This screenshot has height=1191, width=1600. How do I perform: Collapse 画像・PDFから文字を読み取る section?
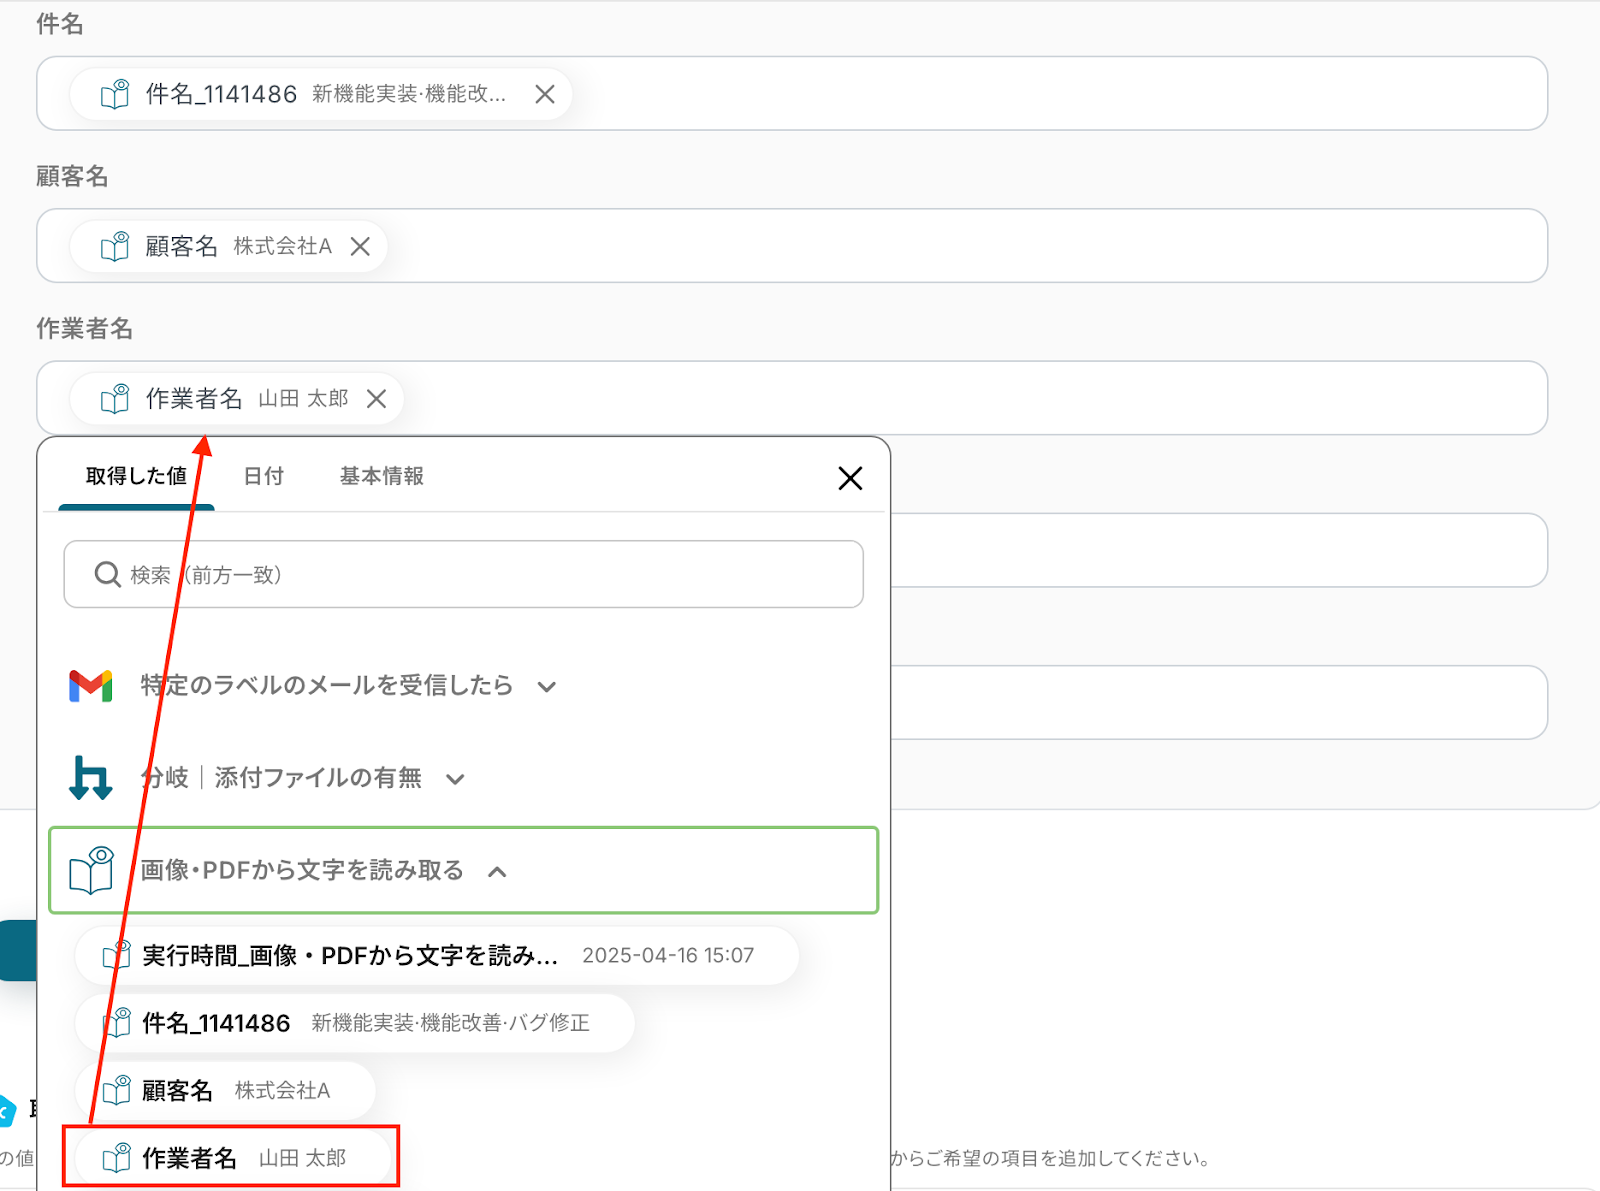(x=497, y=872)
